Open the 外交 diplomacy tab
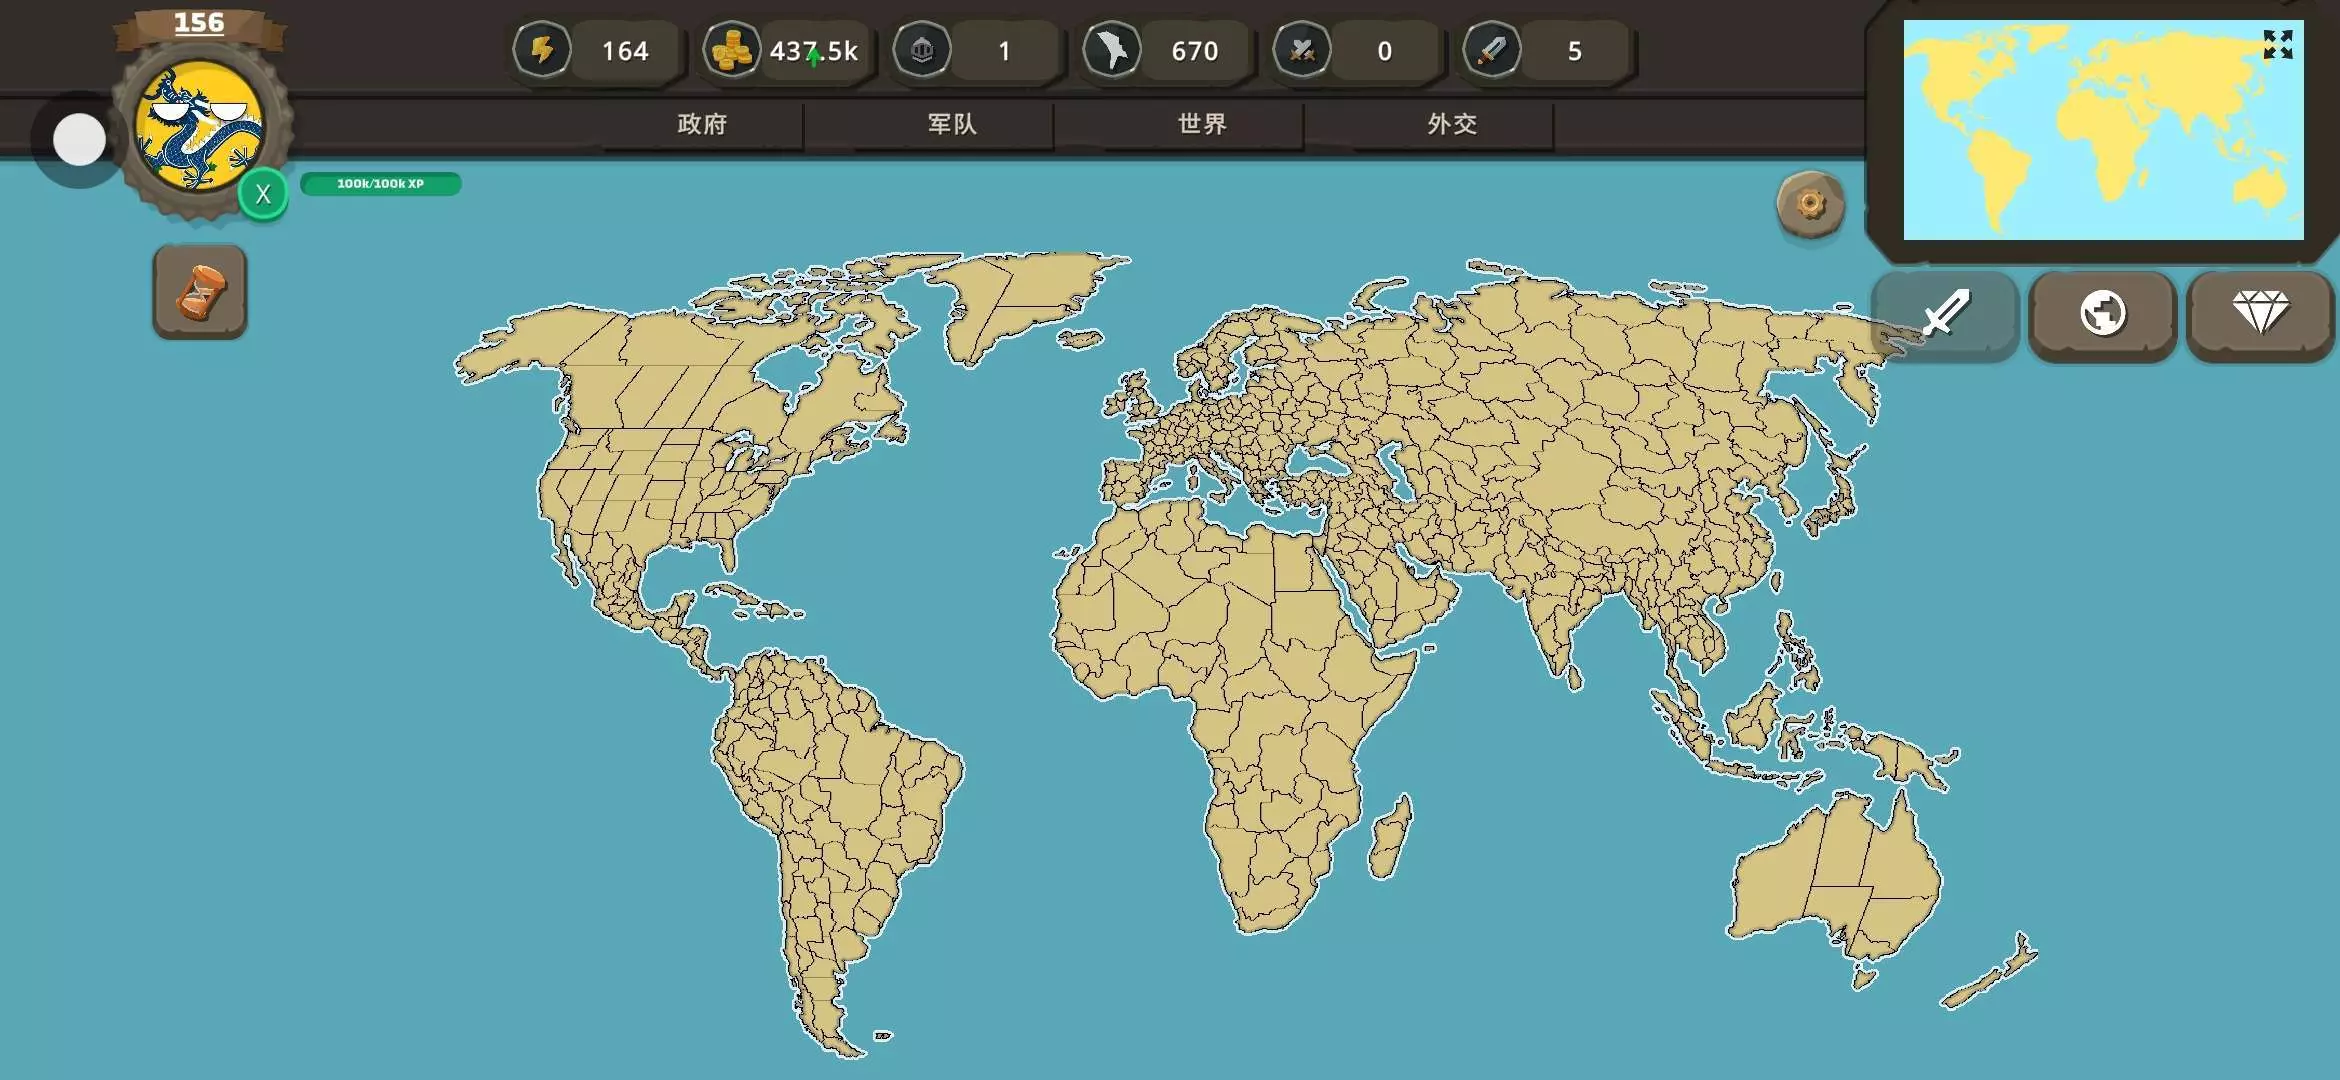This screenshot has width=2340, height=1080. pyautogui.click(x=1452, y=124)
